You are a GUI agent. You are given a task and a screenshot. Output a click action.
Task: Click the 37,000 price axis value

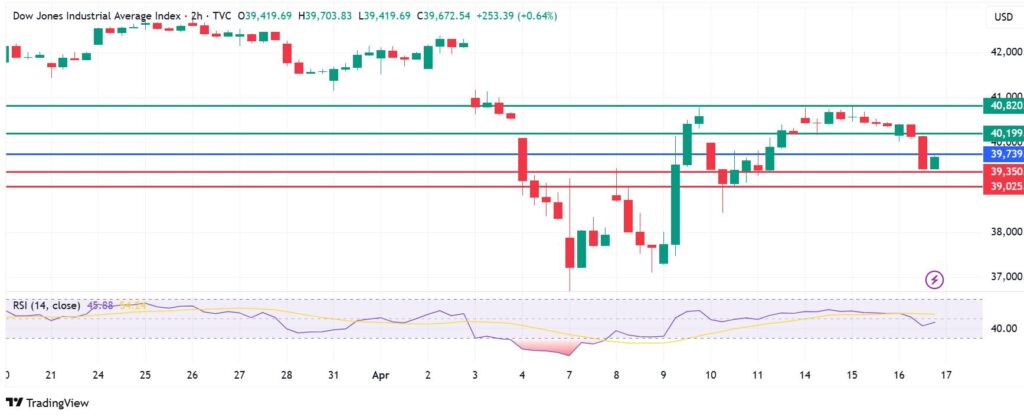point(1003,276)
